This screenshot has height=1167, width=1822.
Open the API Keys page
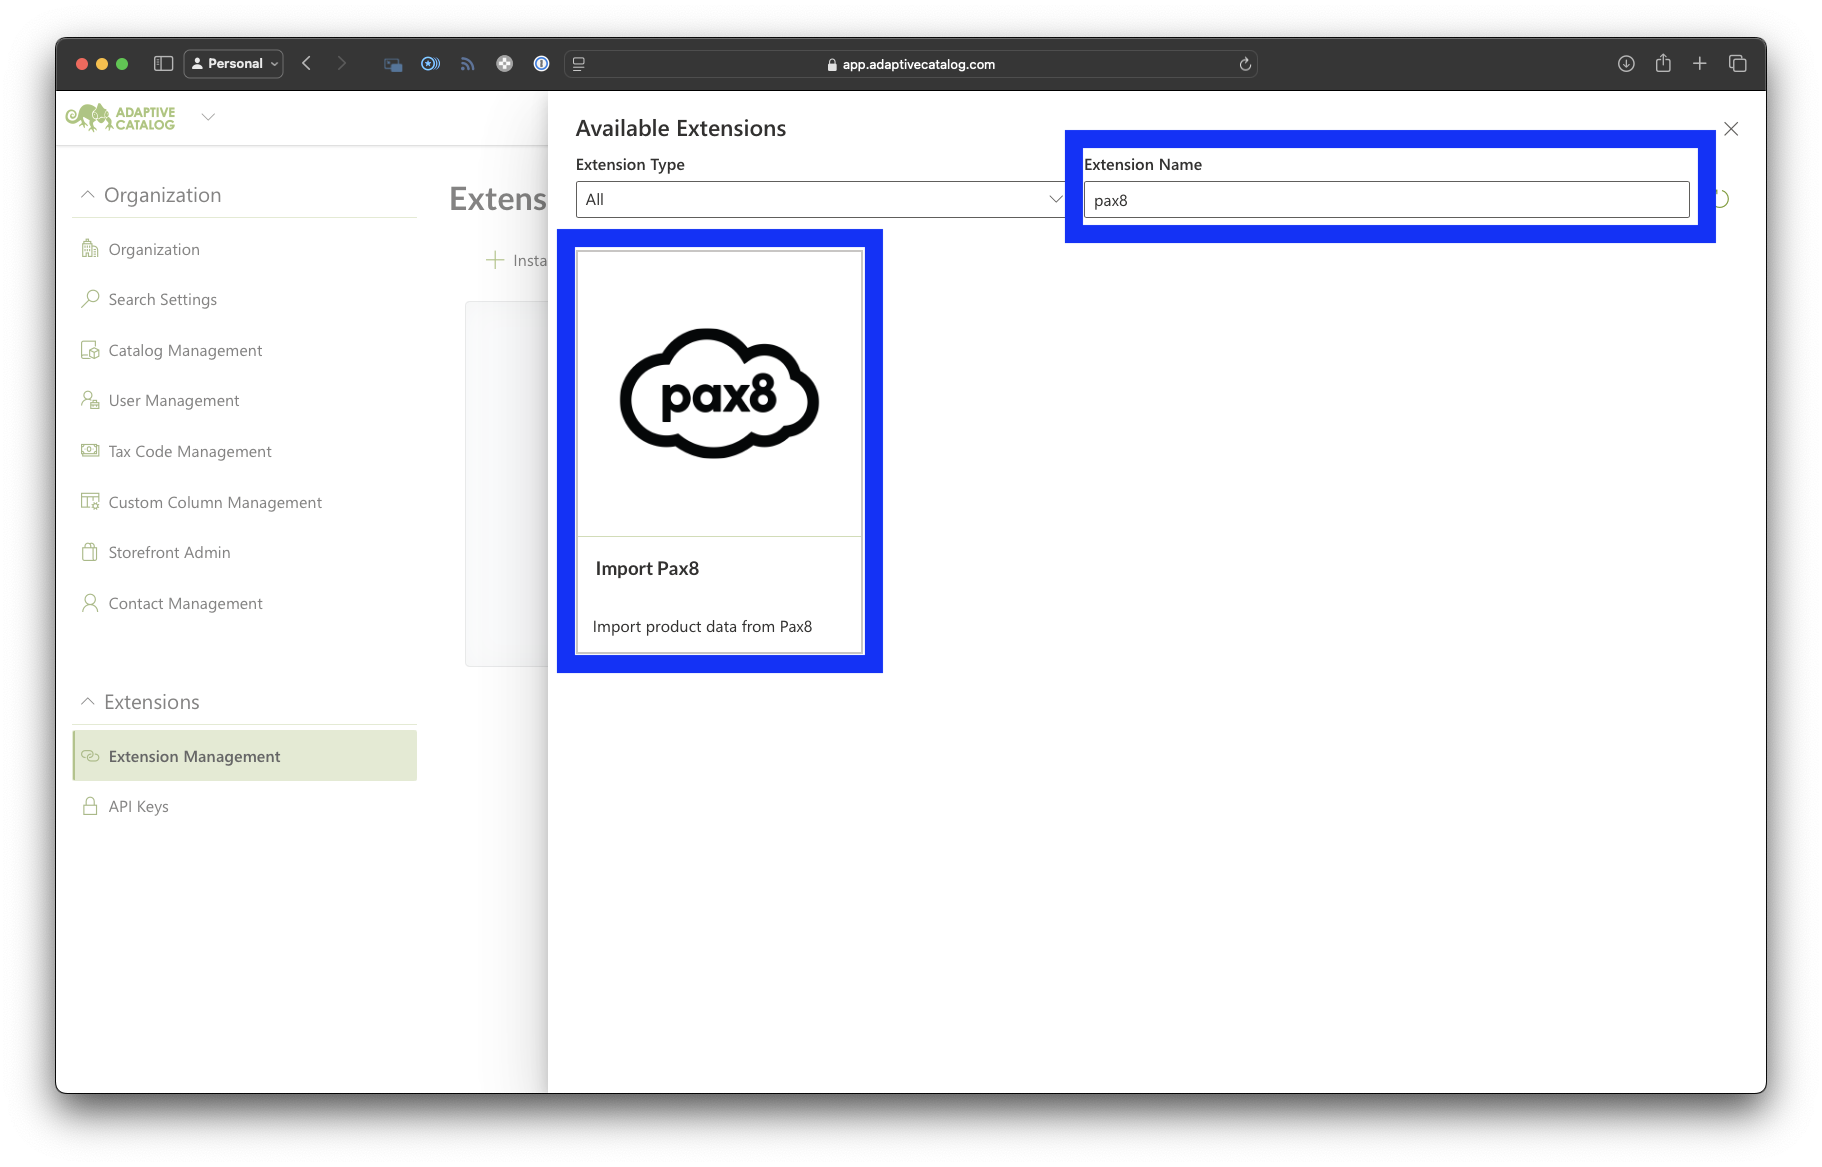[x=138, y=806]
